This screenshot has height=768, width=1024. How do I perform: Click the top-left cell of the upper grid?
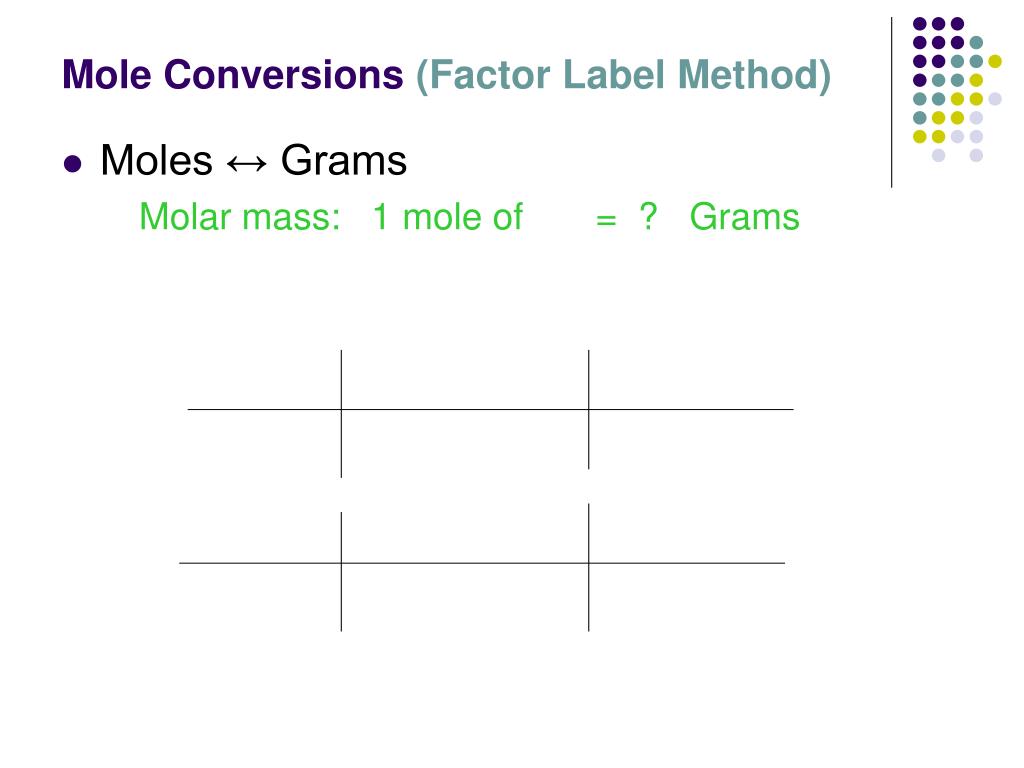click(x=264, y=380)
